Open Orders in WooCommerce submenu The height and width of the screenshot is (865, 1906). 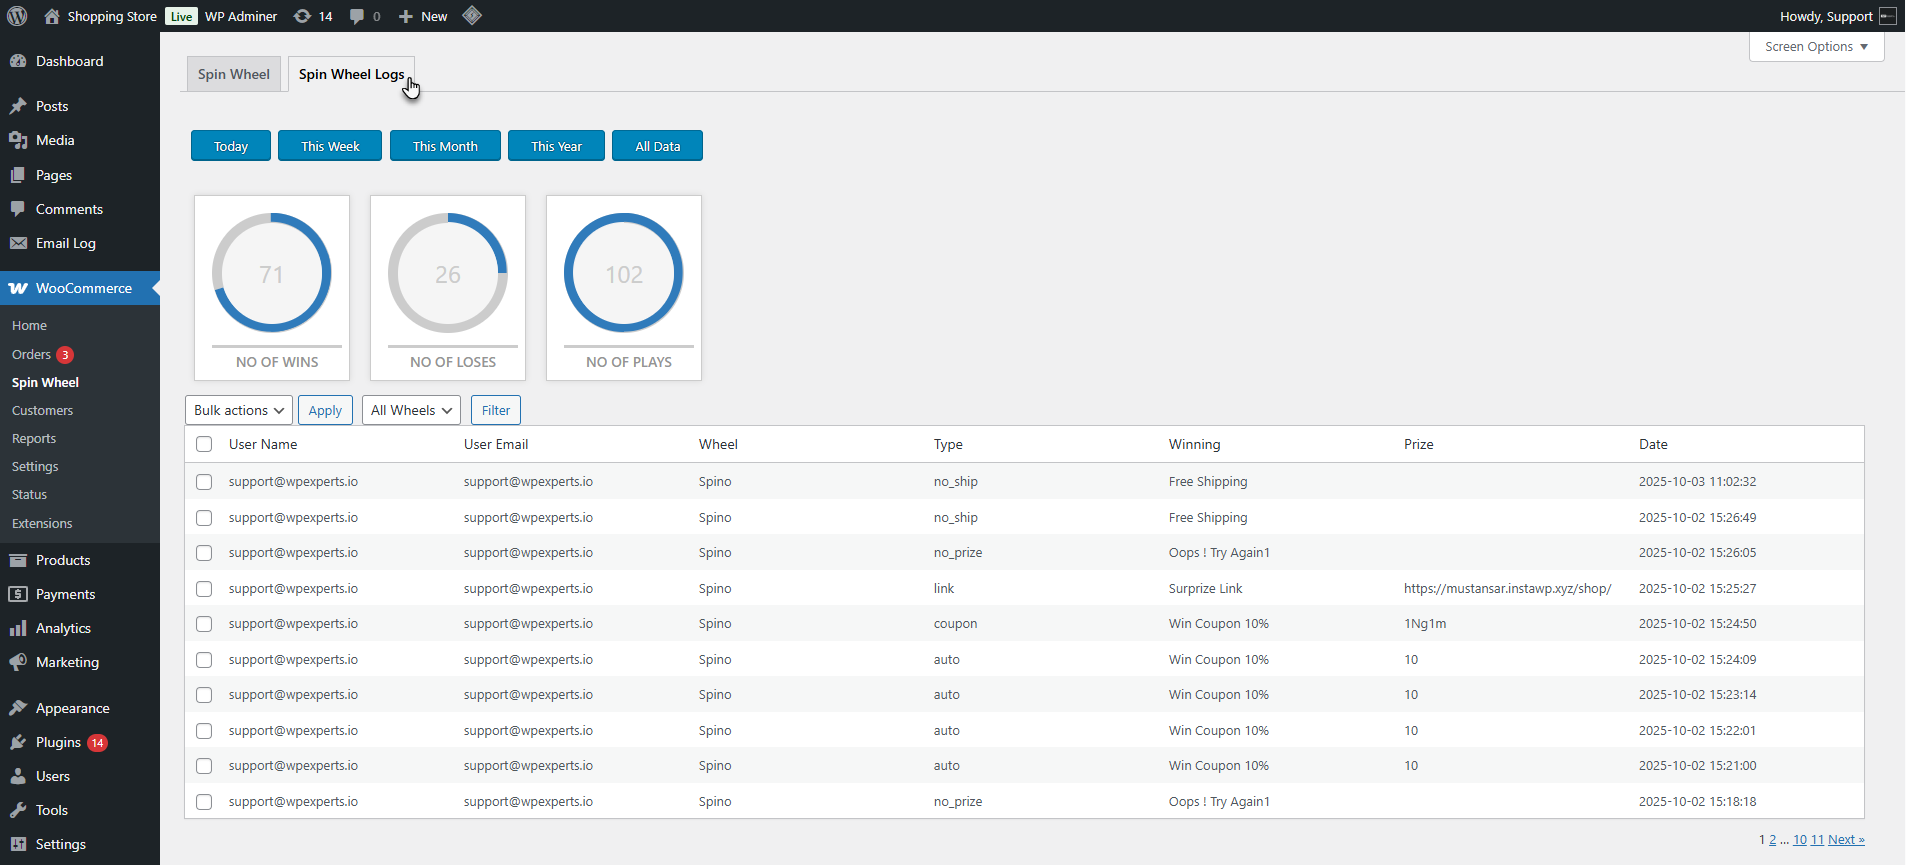[31, 354]
